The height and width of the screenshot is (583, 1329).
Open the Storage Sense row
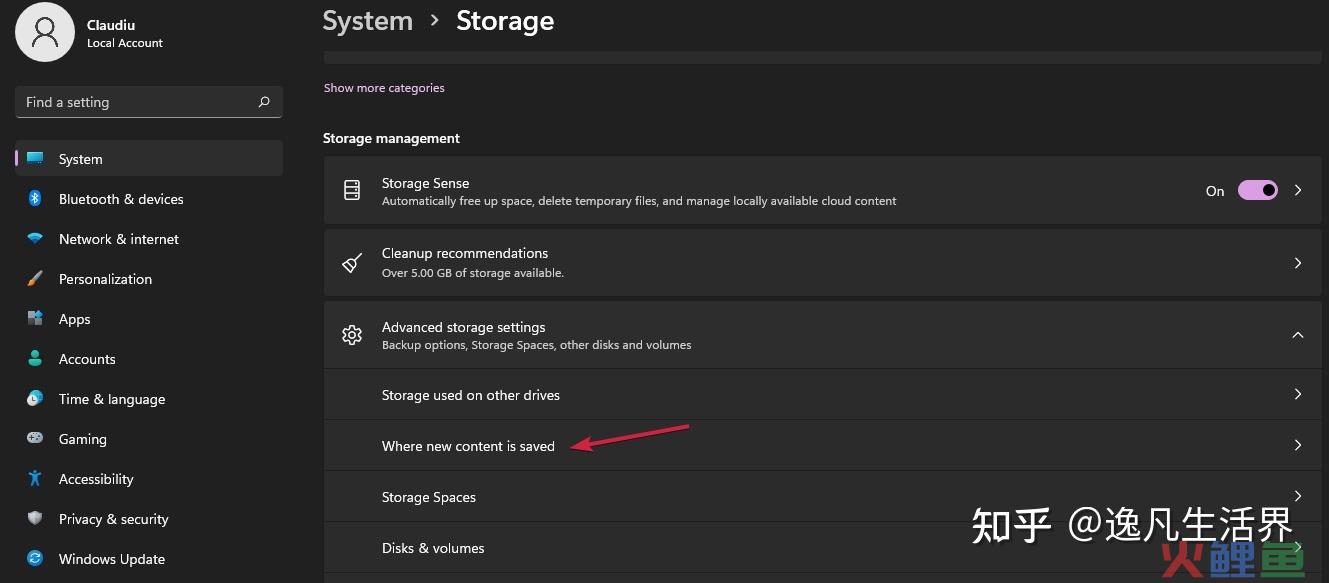[x=822, y=190]
